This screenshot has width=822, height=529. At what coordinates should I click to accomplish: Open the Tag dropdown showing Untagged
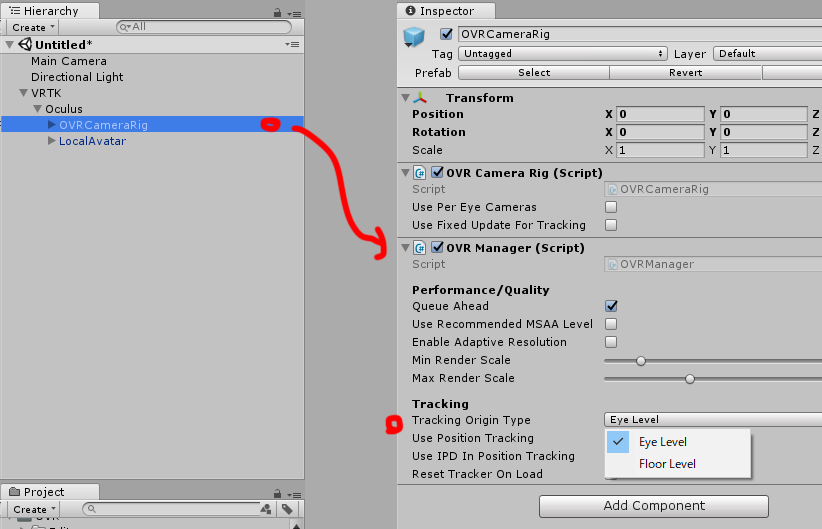[x=563, y=53]
